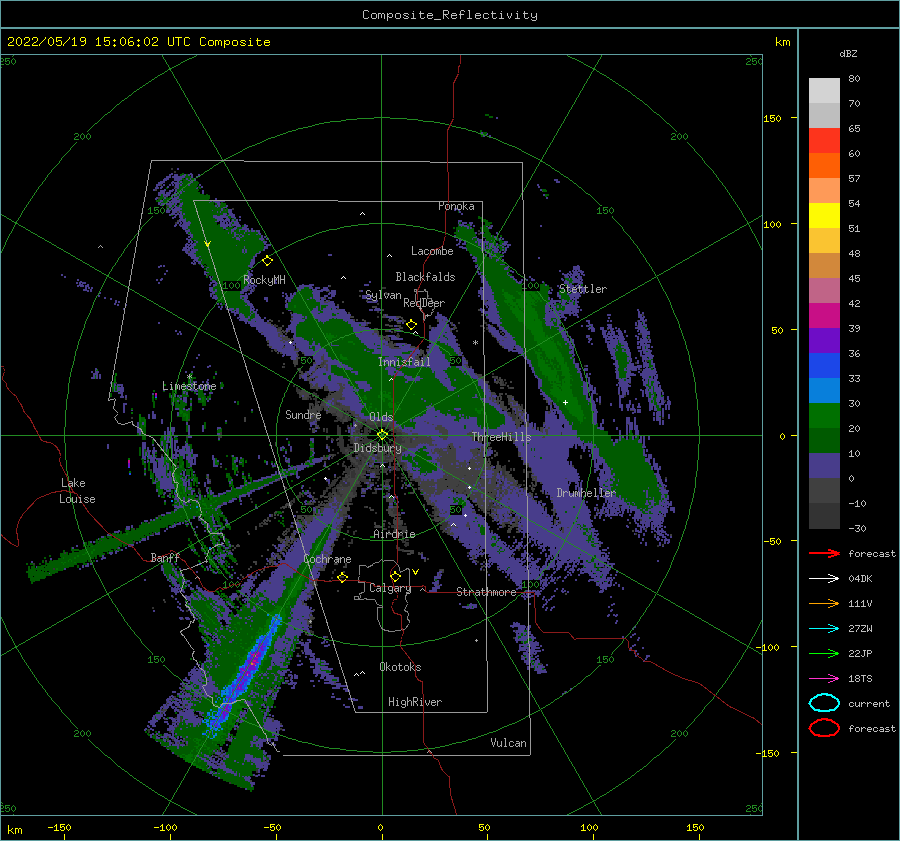
Task: Click the Lake Louise label
Action: point(77,491)
